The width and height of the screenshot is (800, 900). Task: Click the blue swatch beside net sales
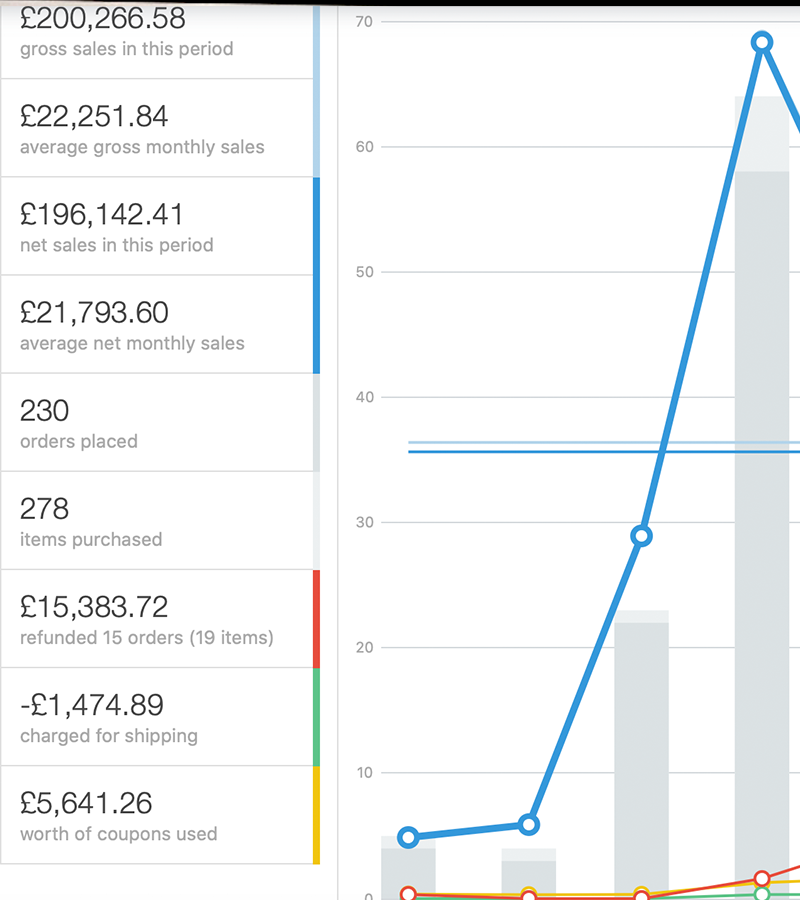pyautogui.click(x=317, y=272)
